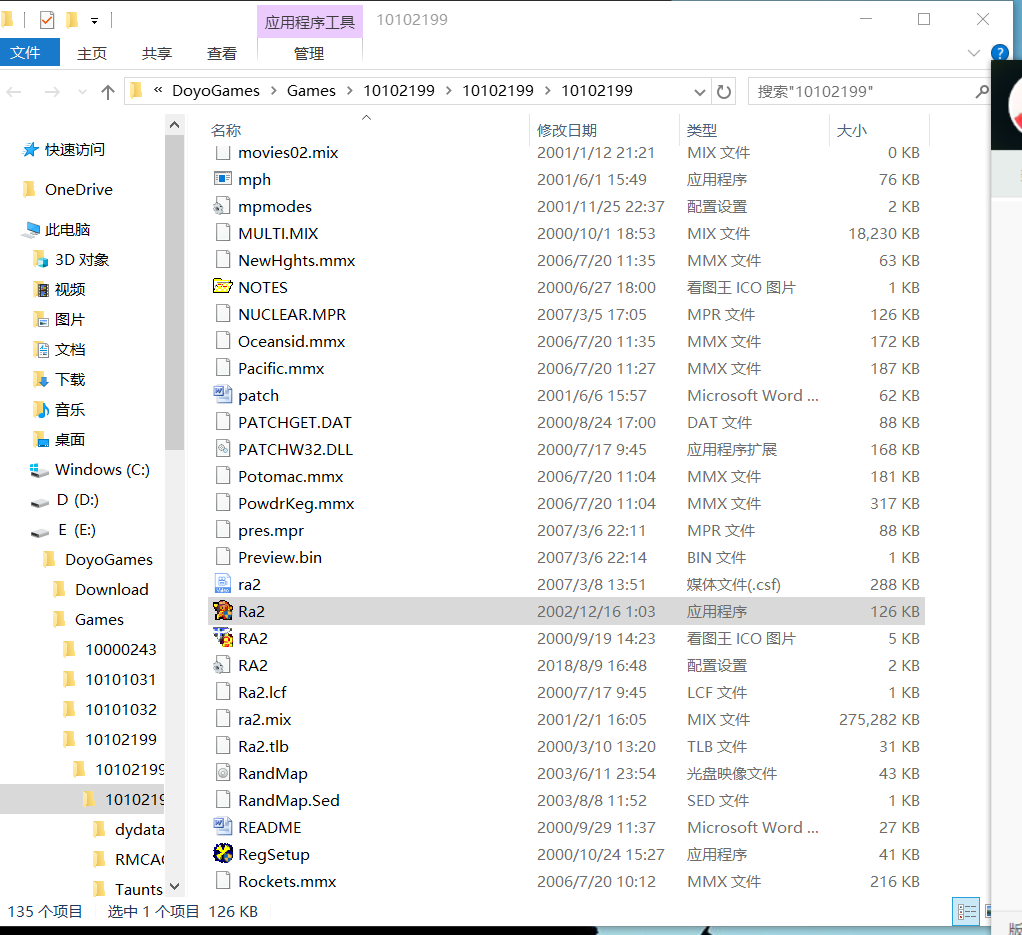Click the chevron after DoyoGames in address bar

[273, 91]
